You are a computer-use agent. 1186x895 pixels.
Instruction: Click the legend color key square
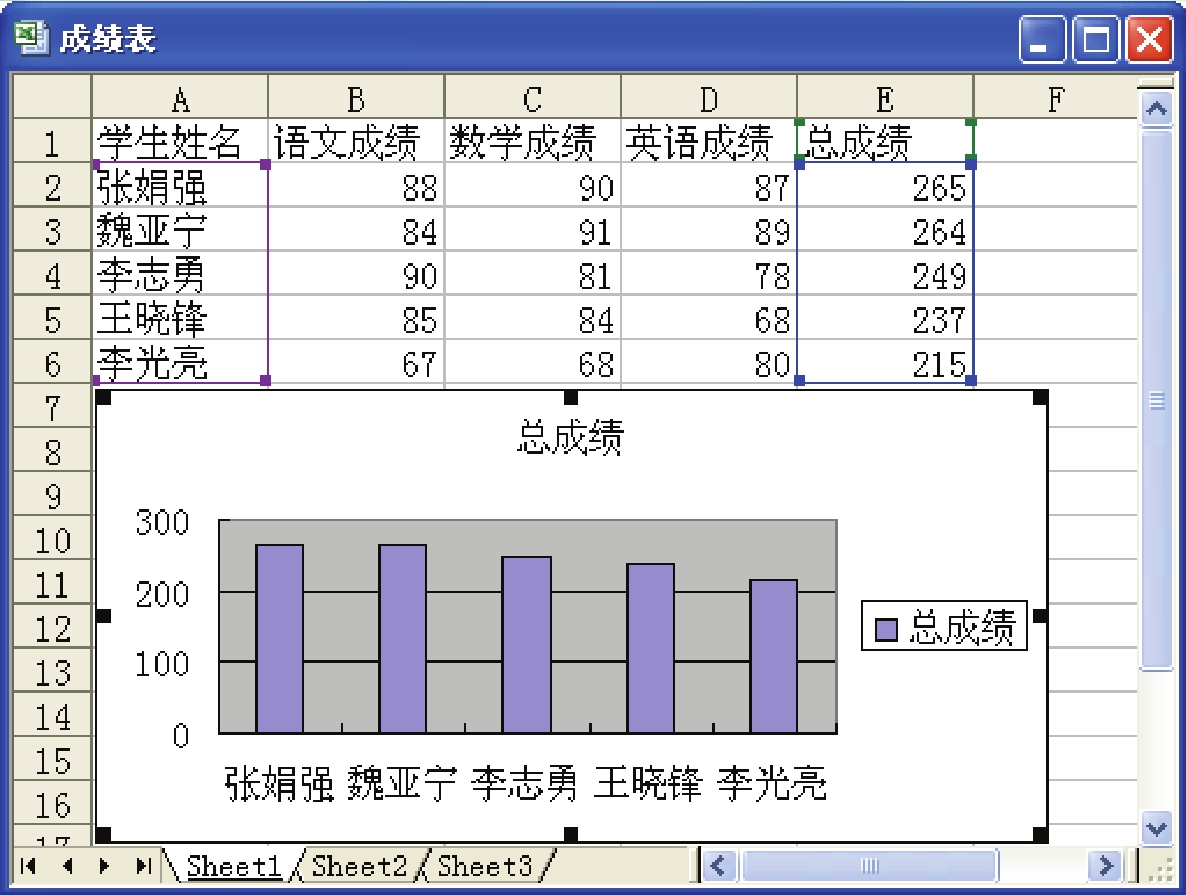tap(886, 629)
